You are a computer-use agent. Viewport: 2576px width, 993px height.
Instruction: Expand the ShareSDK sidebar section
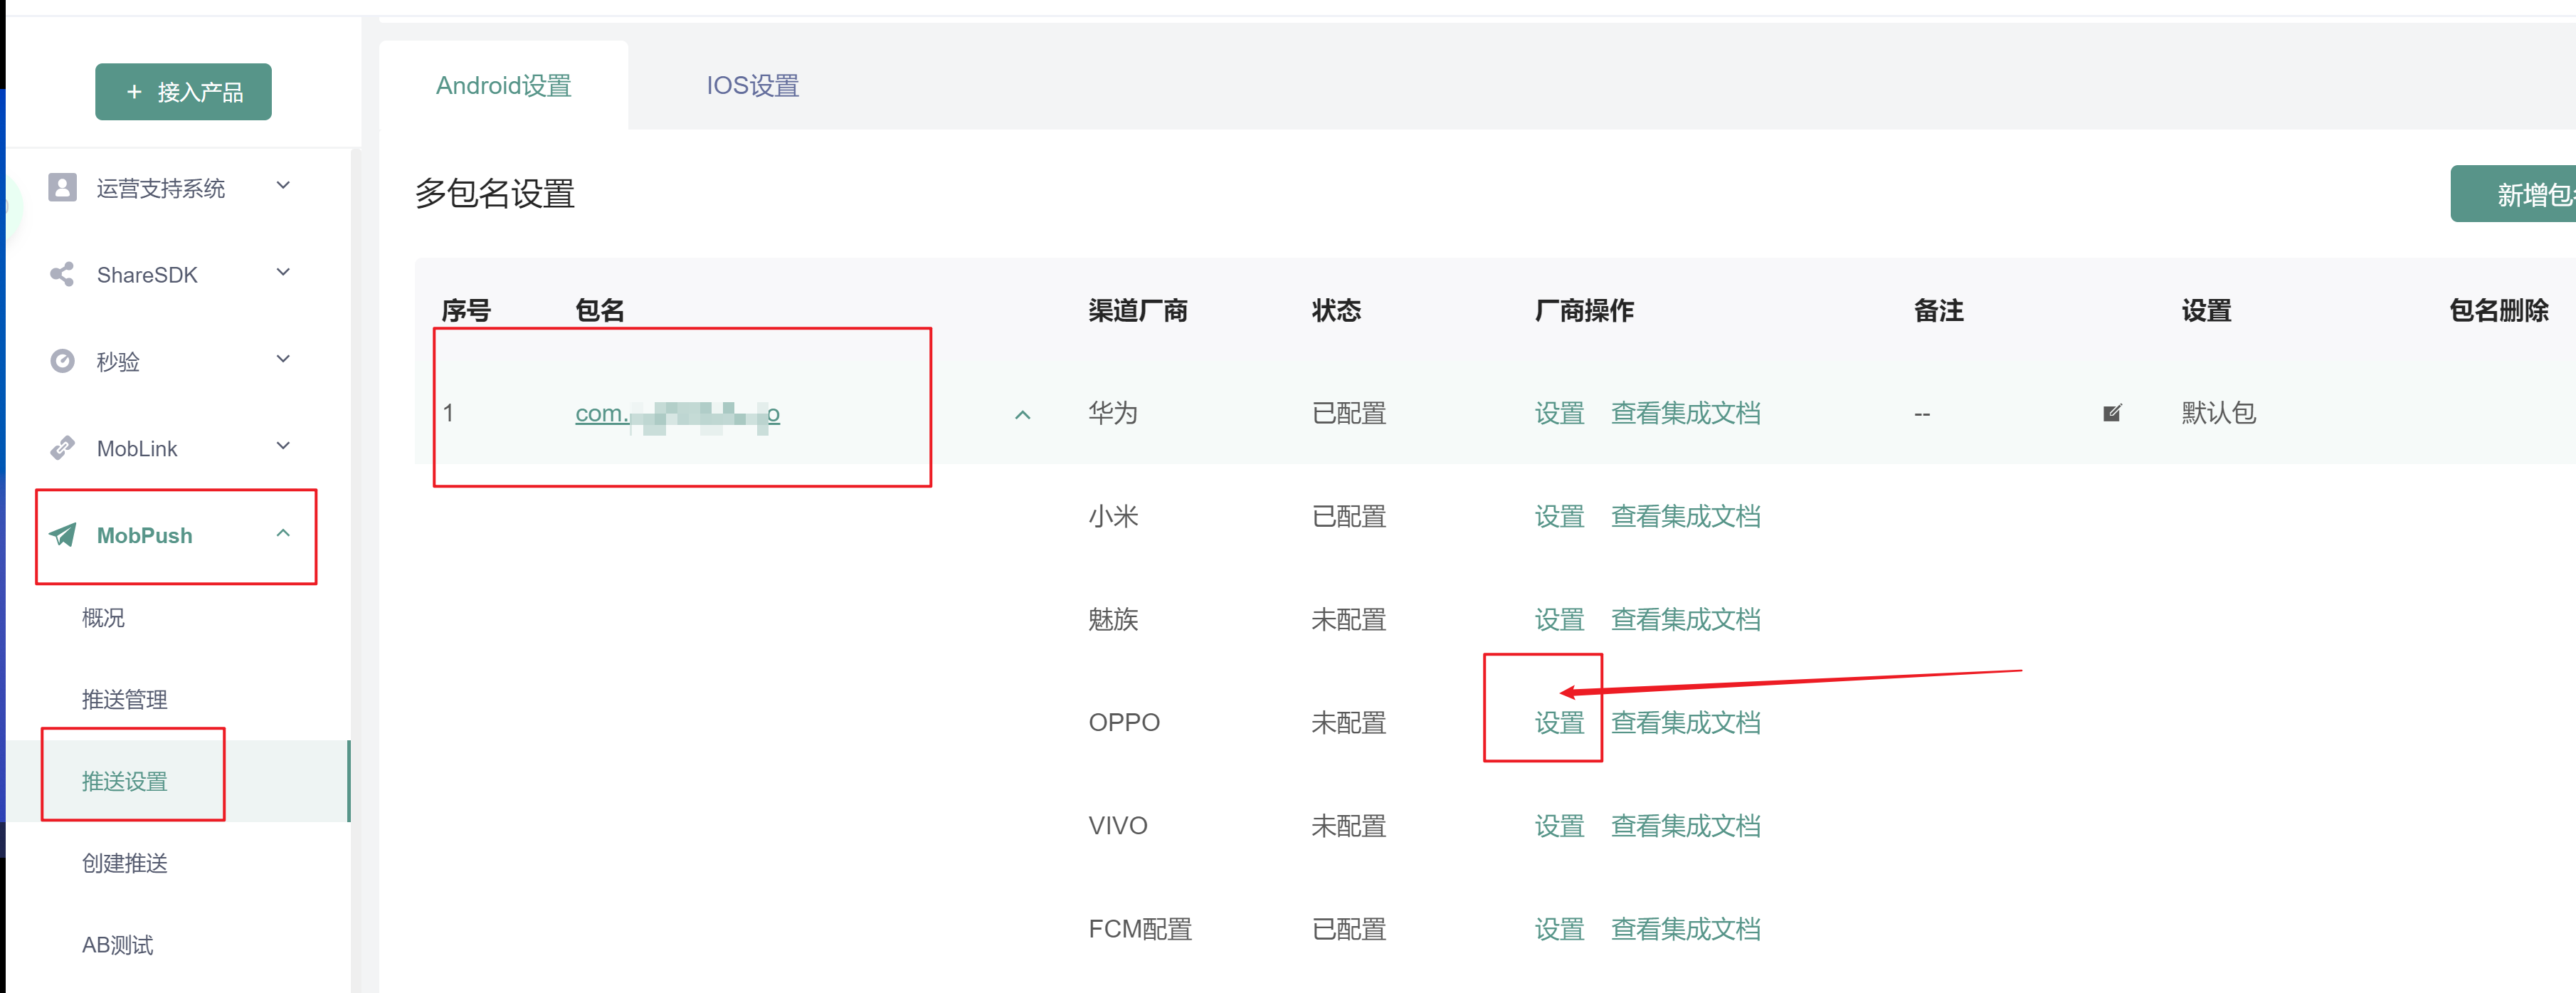pos(284,272)
